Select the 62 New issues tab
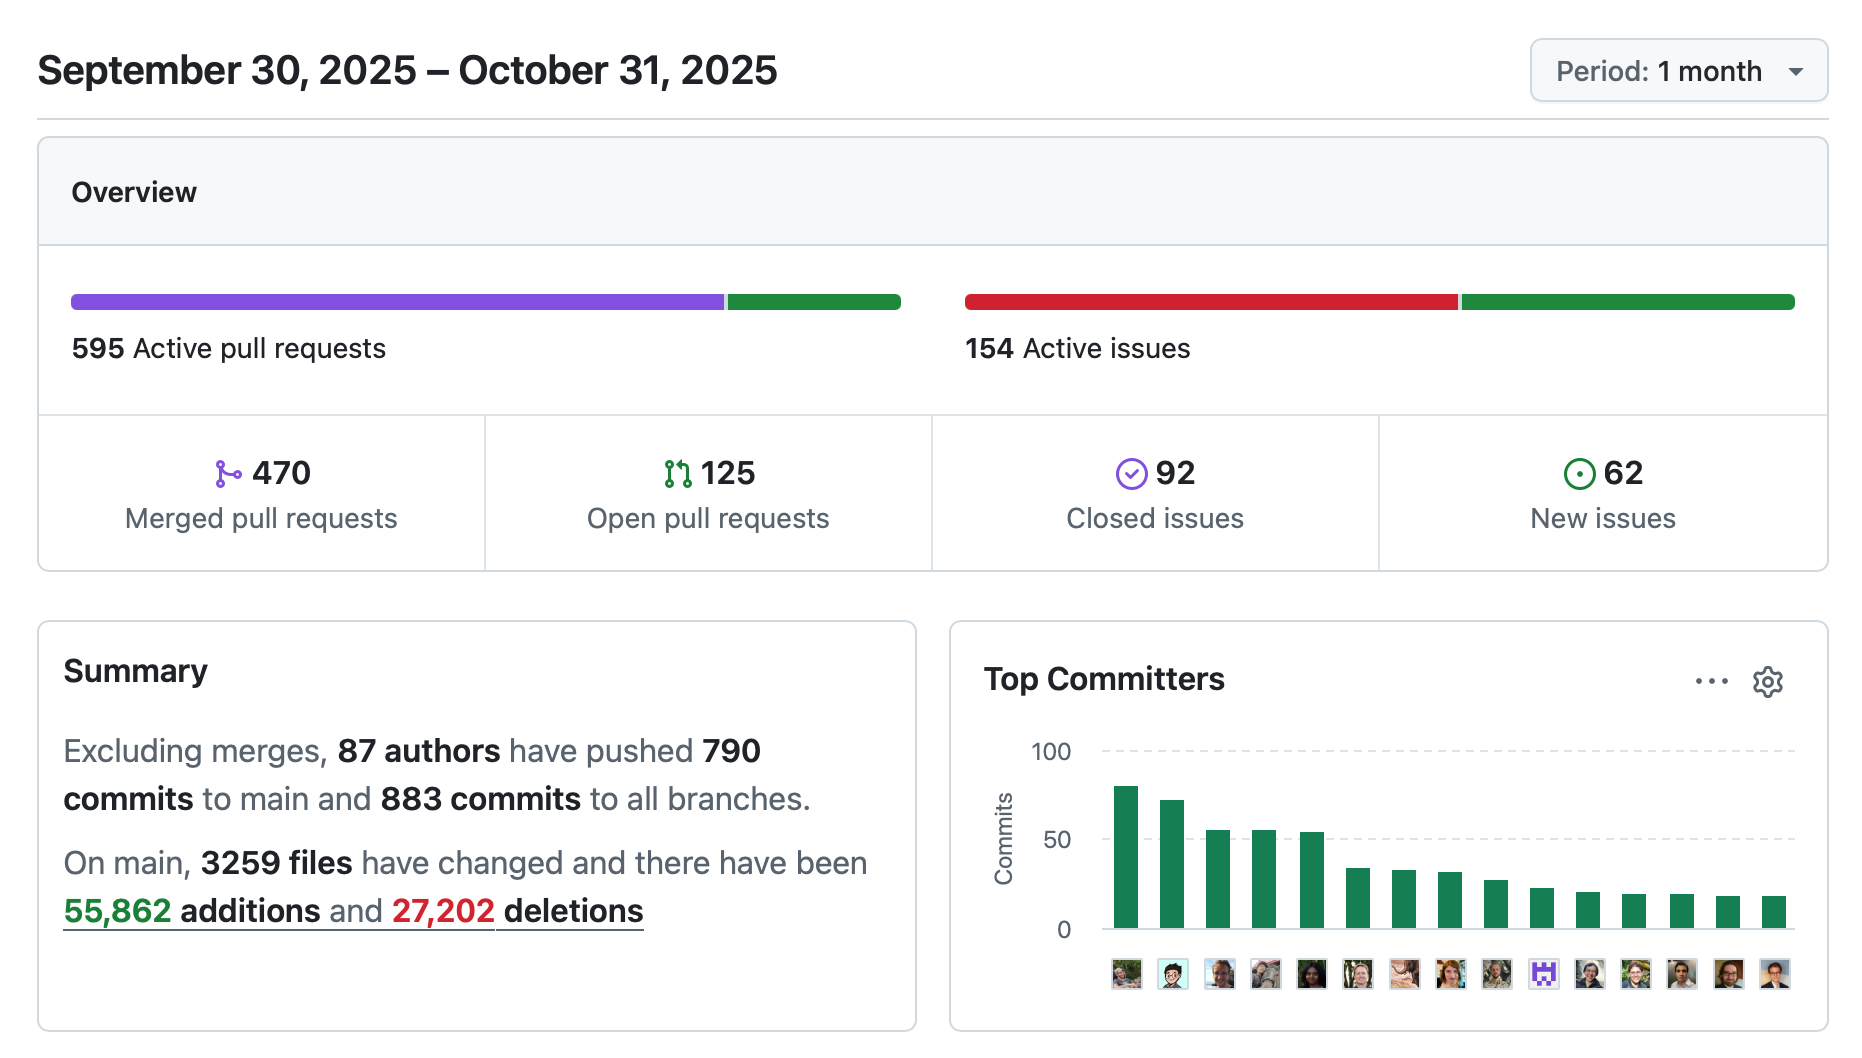The image size is (1862, 1058). 1602,494
